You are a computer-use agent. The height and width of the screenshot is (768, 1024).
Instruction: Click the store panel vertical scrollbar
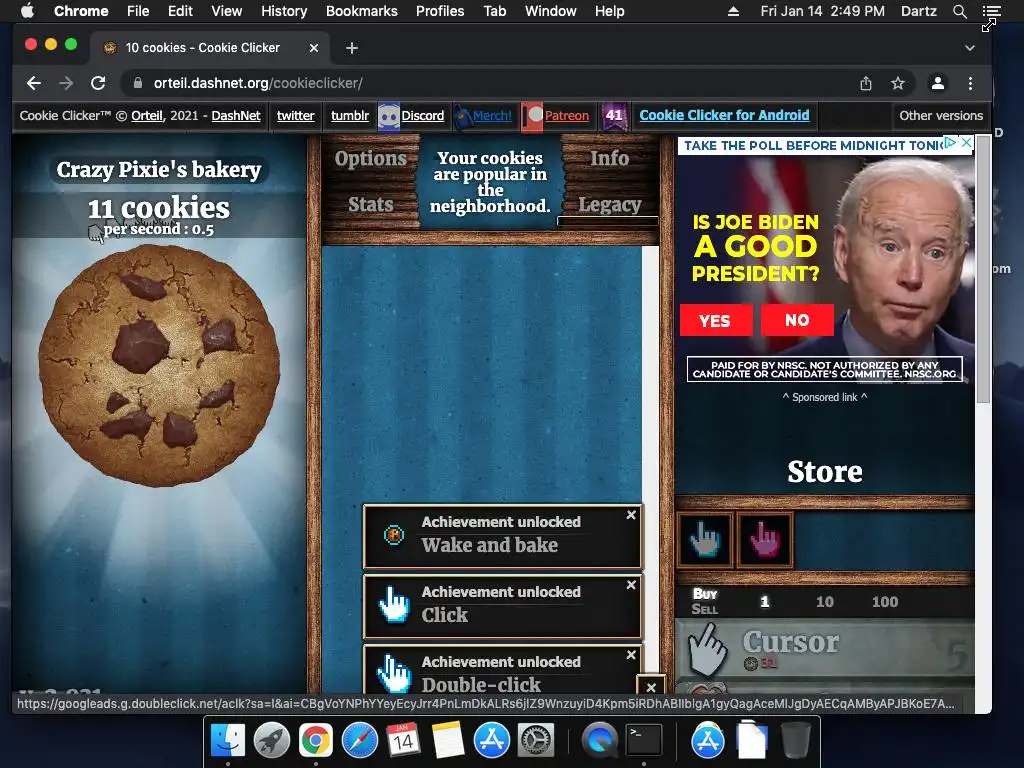tap(983, 269)
